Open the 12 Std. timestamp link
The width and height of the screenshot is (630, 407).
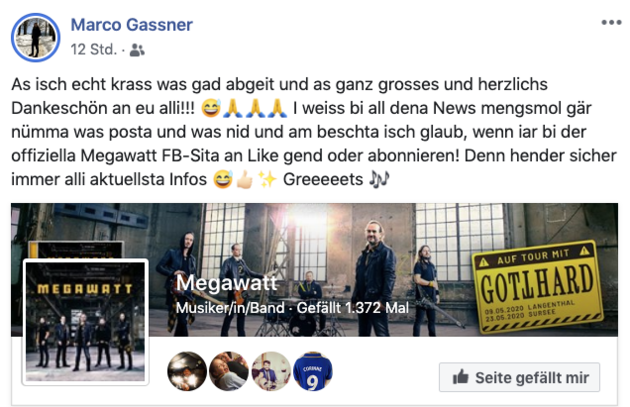tap(94, 50)
